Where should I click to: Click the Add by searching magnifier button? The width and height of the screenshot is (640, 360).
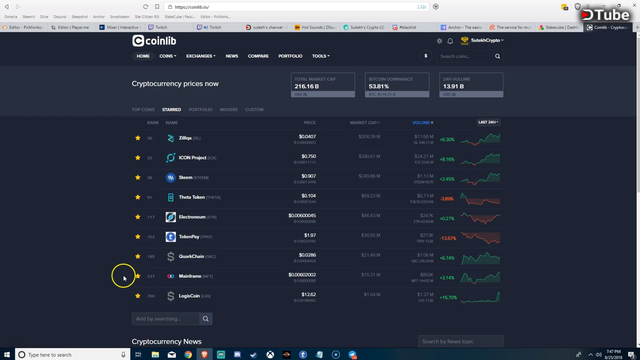click(x=206, y=319)
